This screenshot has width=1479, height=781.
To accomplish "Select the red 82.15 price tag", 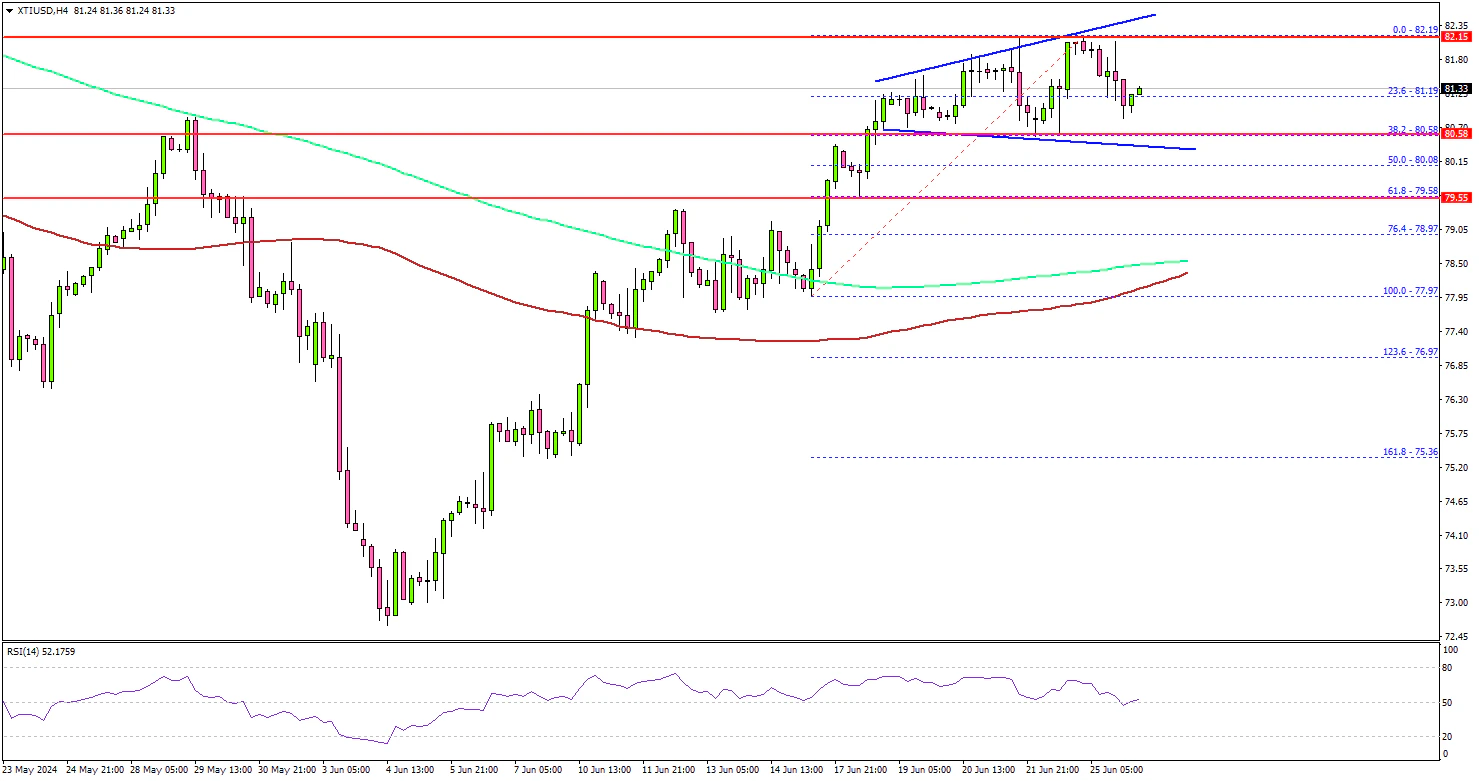I will (x=1457, y=37).
